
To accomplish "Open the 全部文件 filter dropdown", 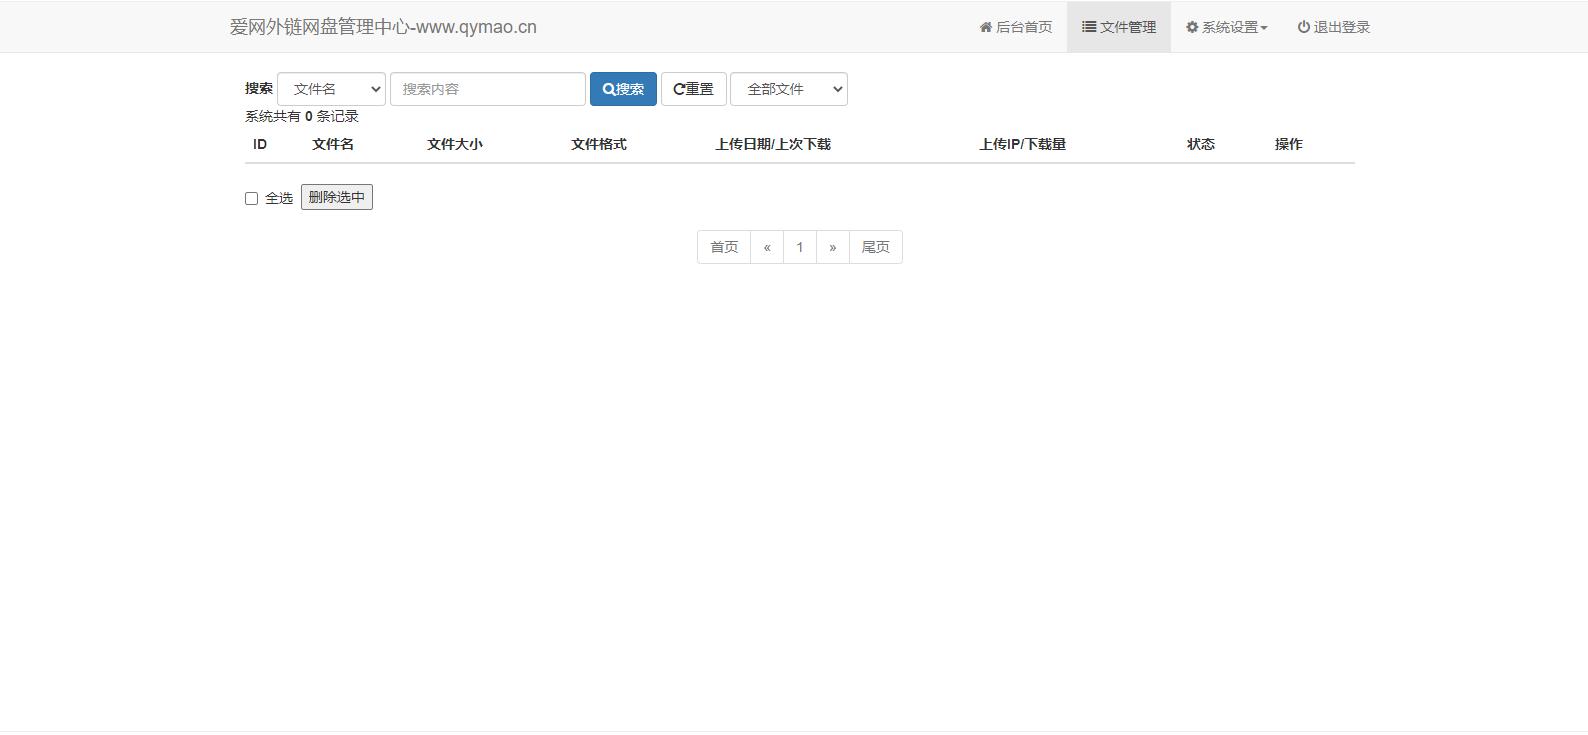I will [788, 89].
